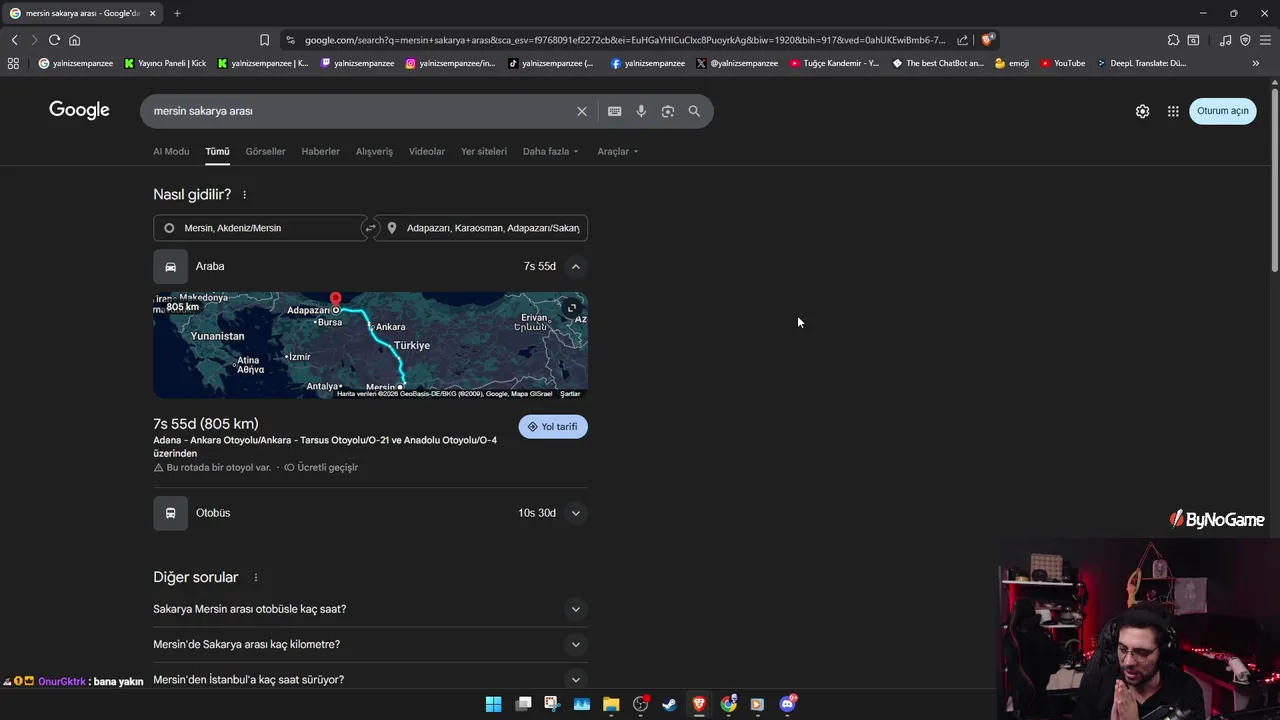Open the on-screen keyboard input tool
Image resolution: width=1280 pixels, height=720 pixels.
point(614,111)
